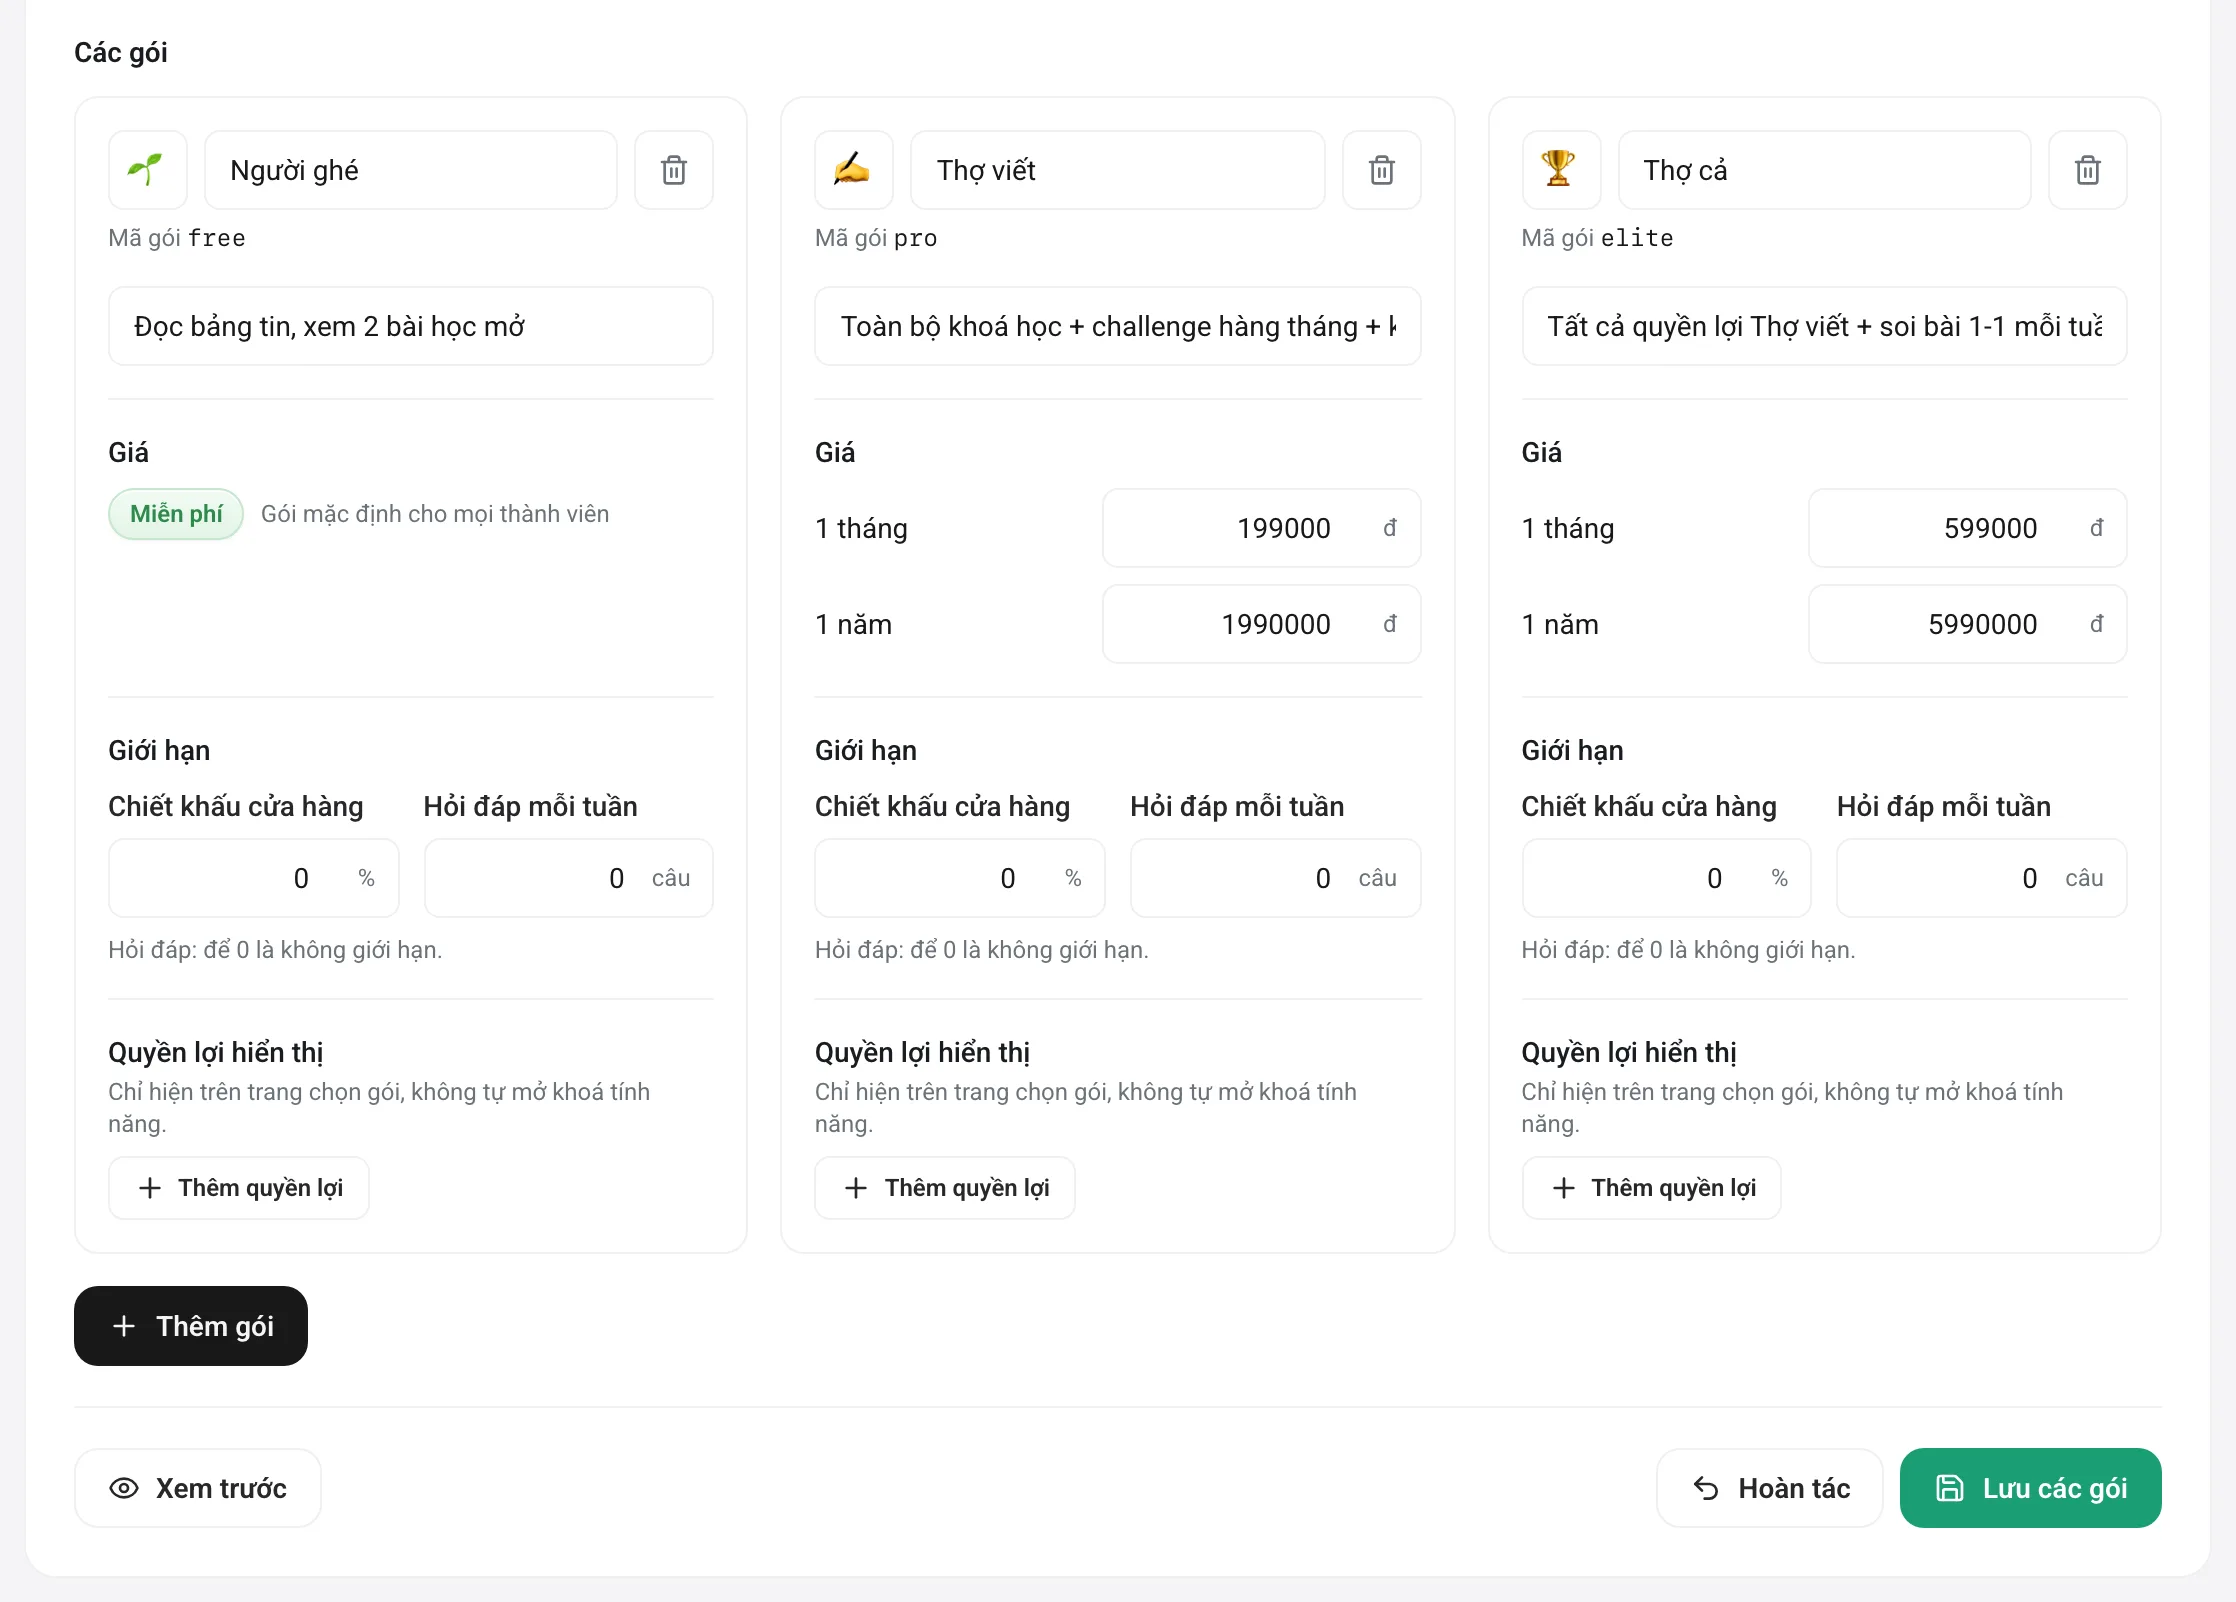Change the seedling emoji of Người ghé plan

(x=148, y=170)
